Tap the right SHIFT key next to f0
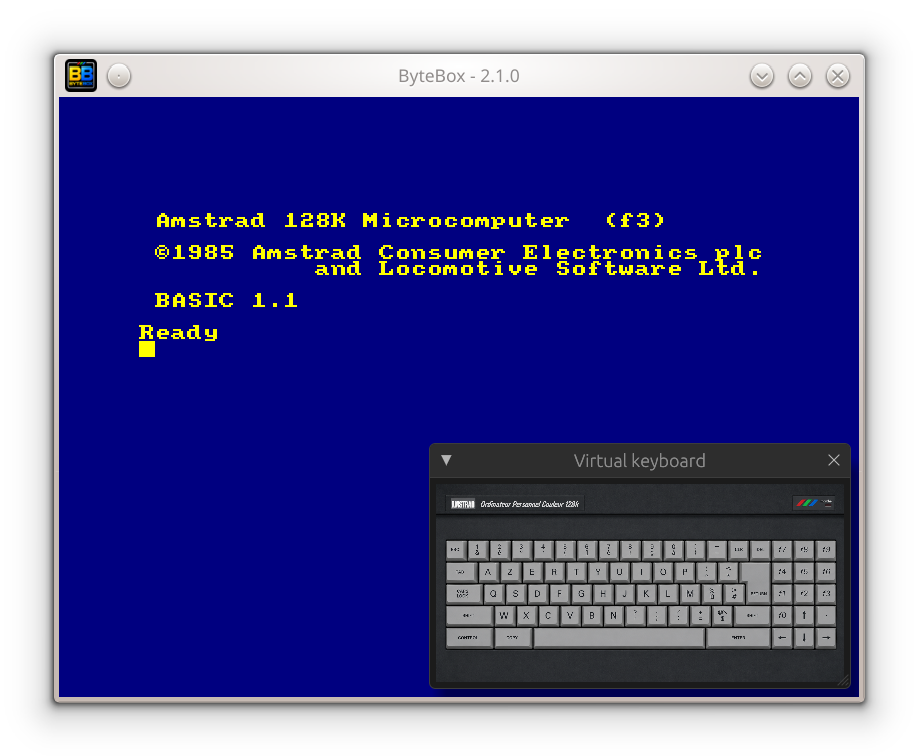The width and height of the screenshot is (918, 756). tap(751, 615)
